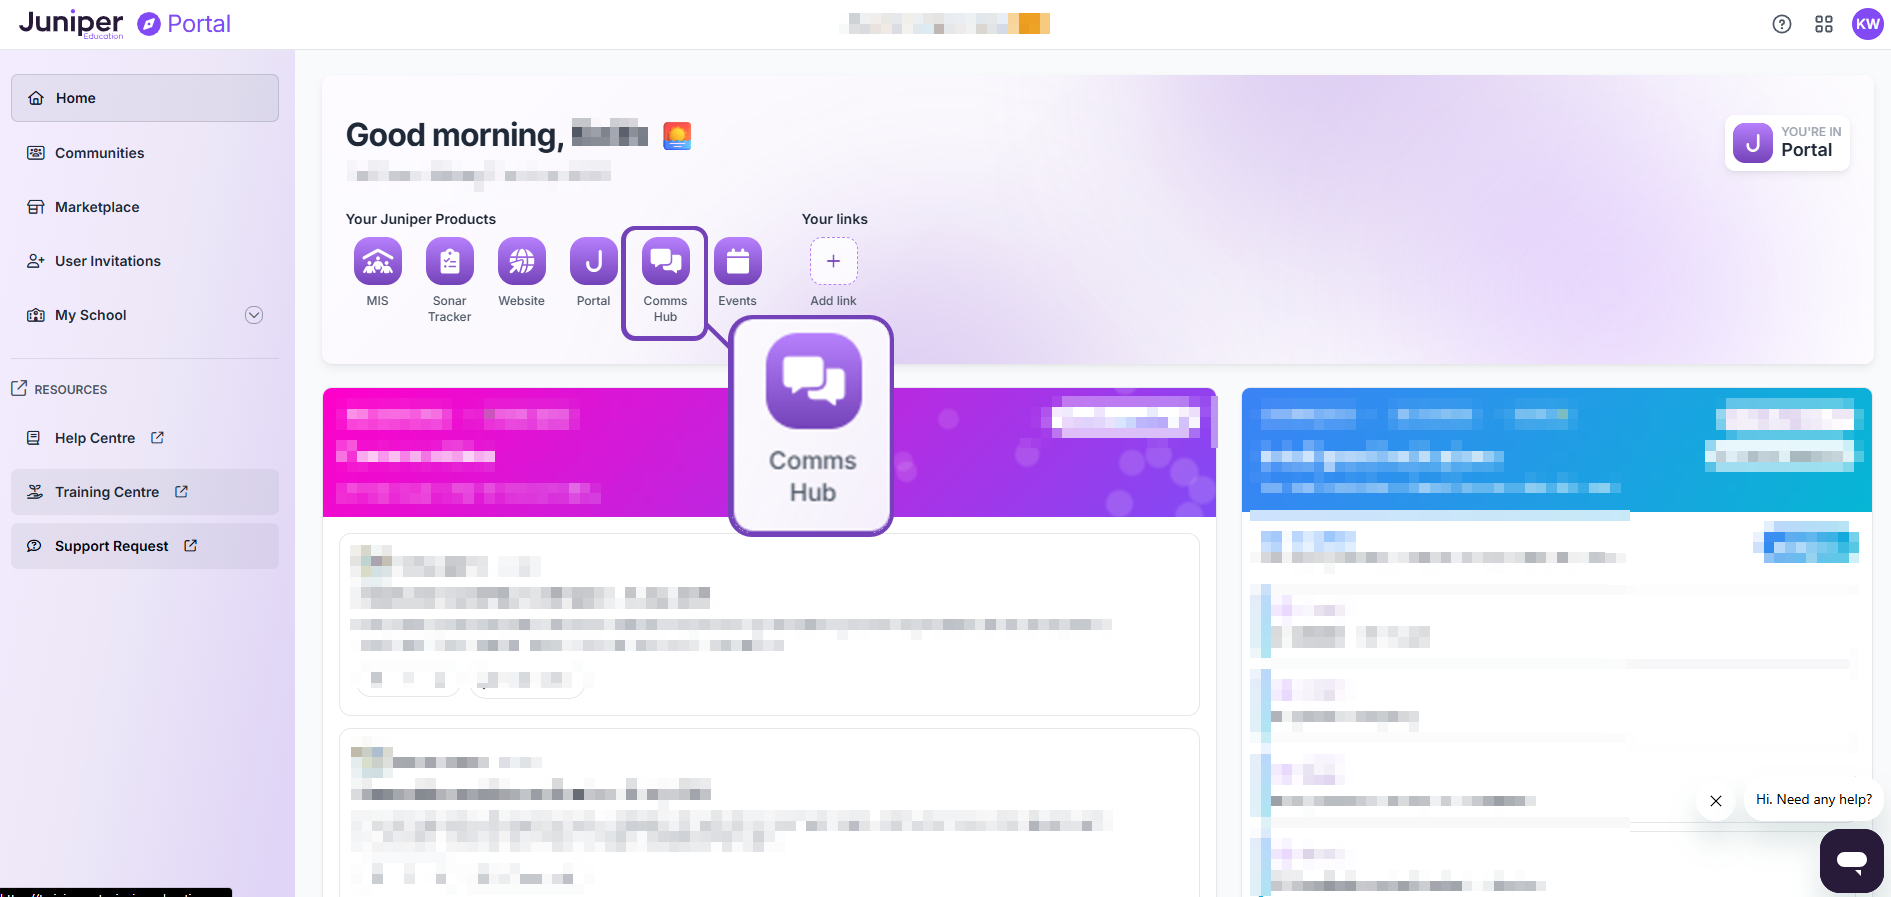Open the chat widget launcher button

(1852, 860)
